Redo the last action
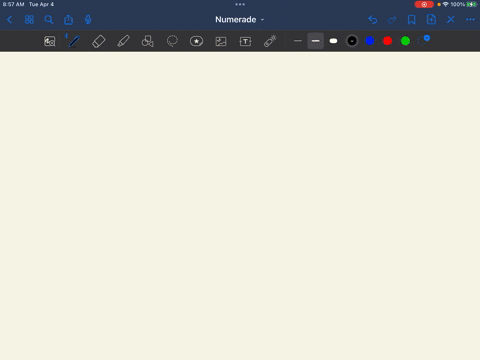The width and height of the screenshot is (480, 360). [x=392, y=20]
